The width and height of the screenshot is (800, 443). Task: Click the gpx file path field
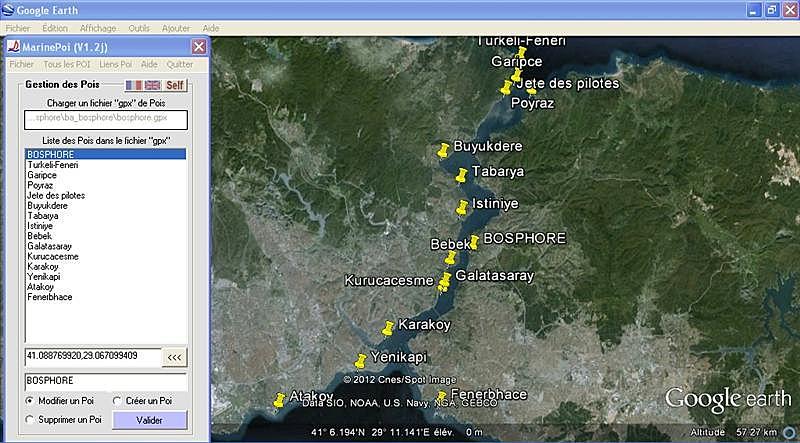[106, 120]
